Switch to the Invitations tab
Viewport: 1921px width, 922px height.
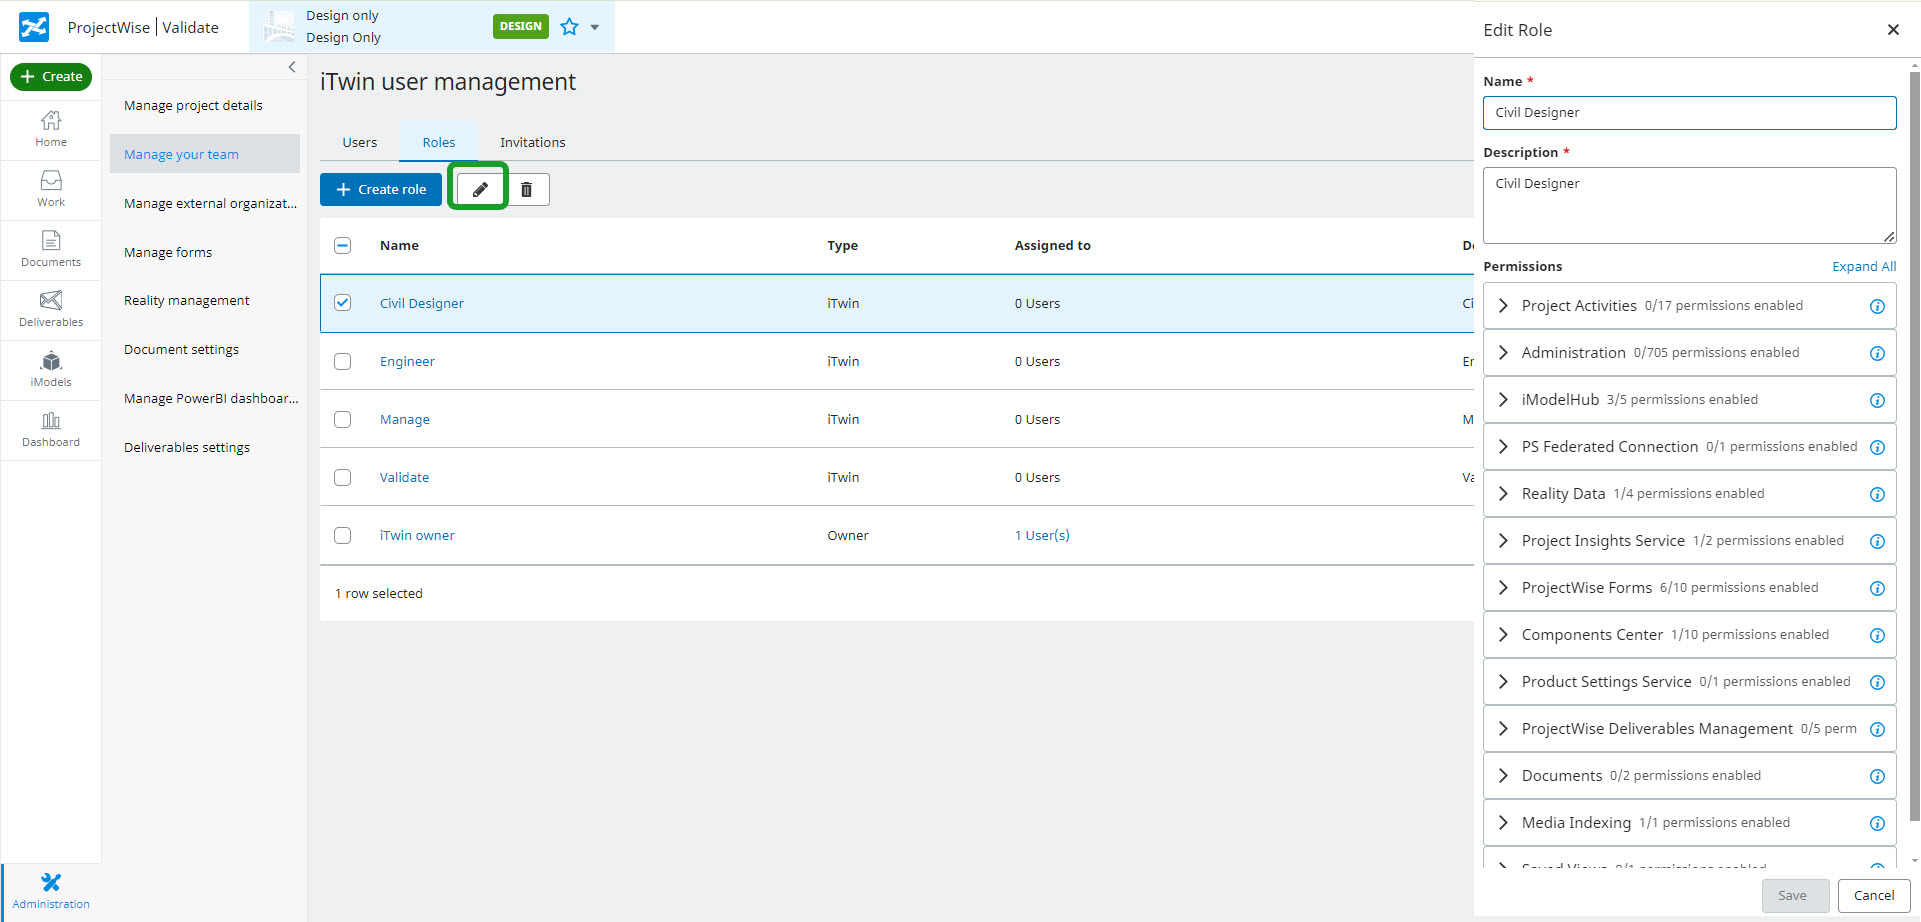(x=532, y=142)
